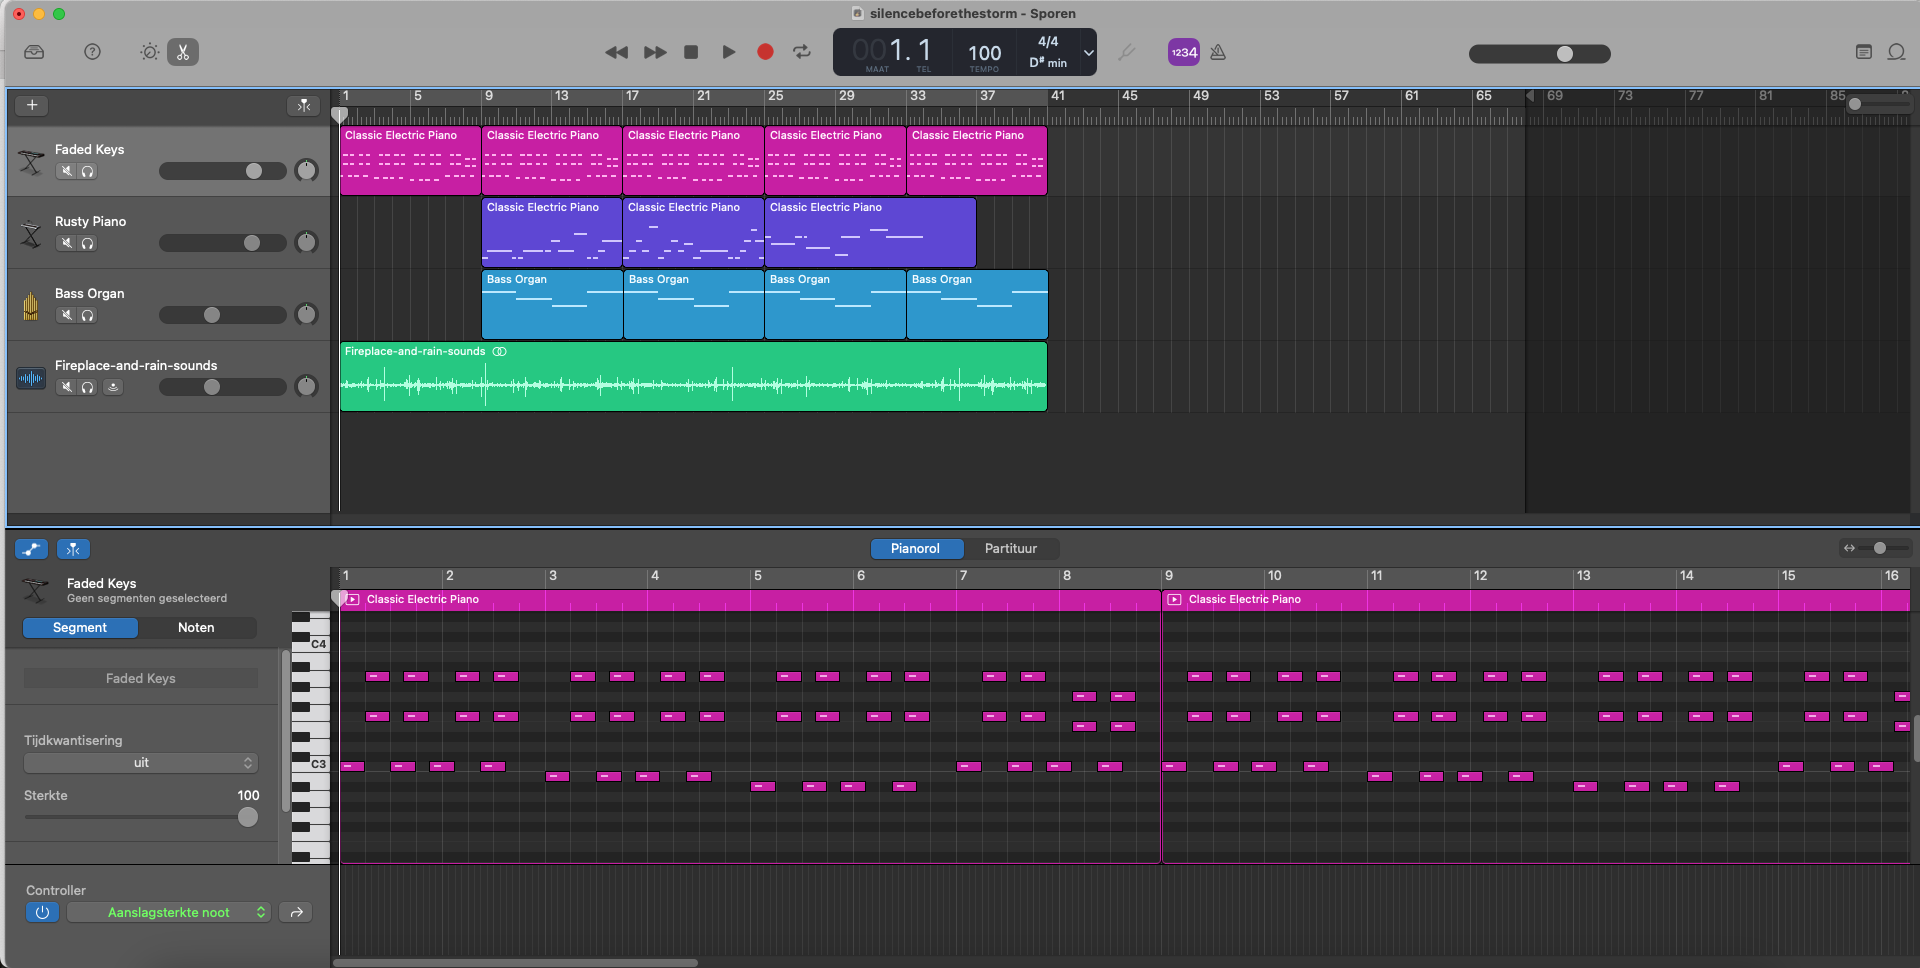Add a new track with plus button

[32, 105]
